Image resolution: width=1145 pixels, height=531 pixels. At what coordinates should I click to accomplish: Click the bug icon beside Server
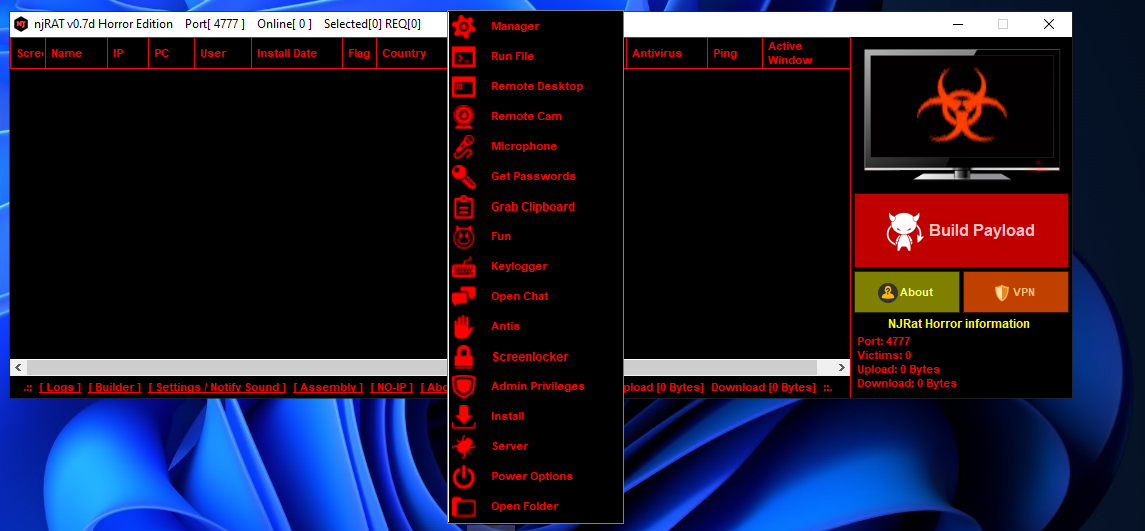(x=464, y=446)
